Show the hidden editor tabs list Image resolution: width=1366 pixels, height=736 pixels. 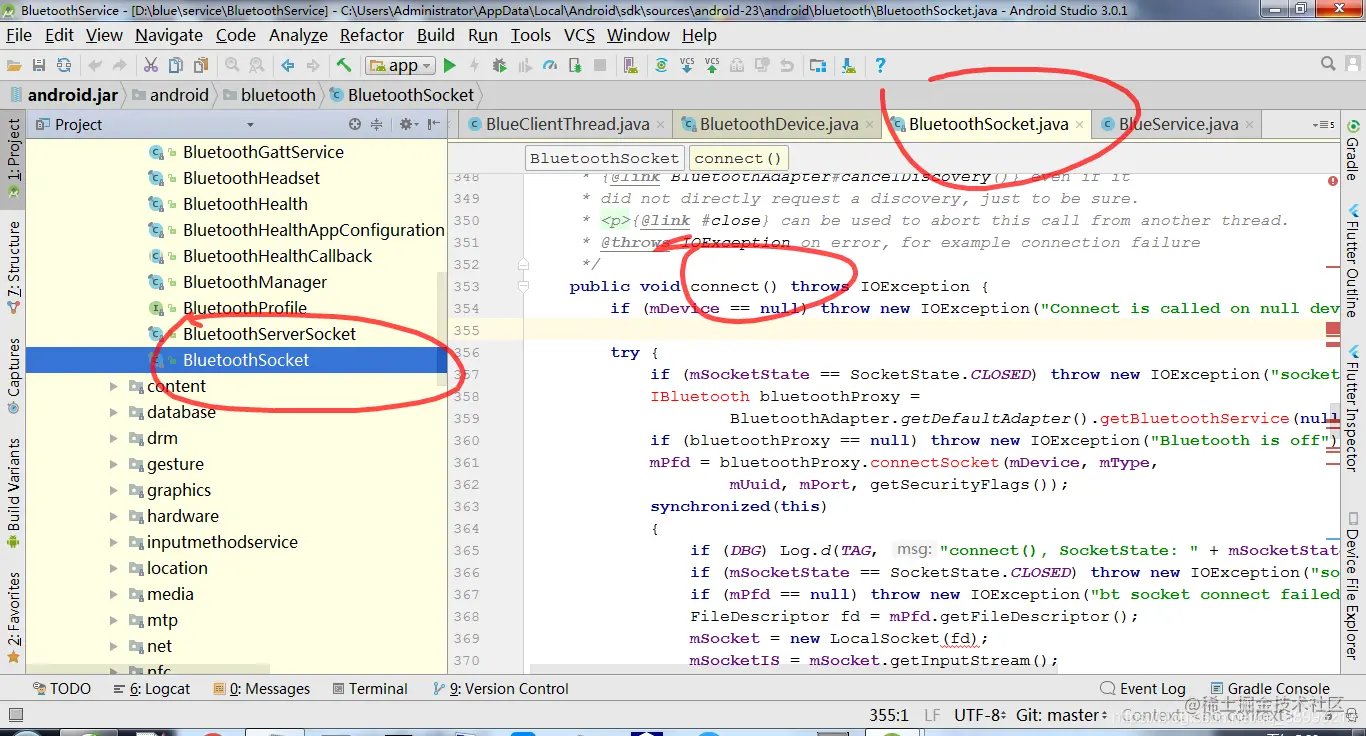point(1323,125)
